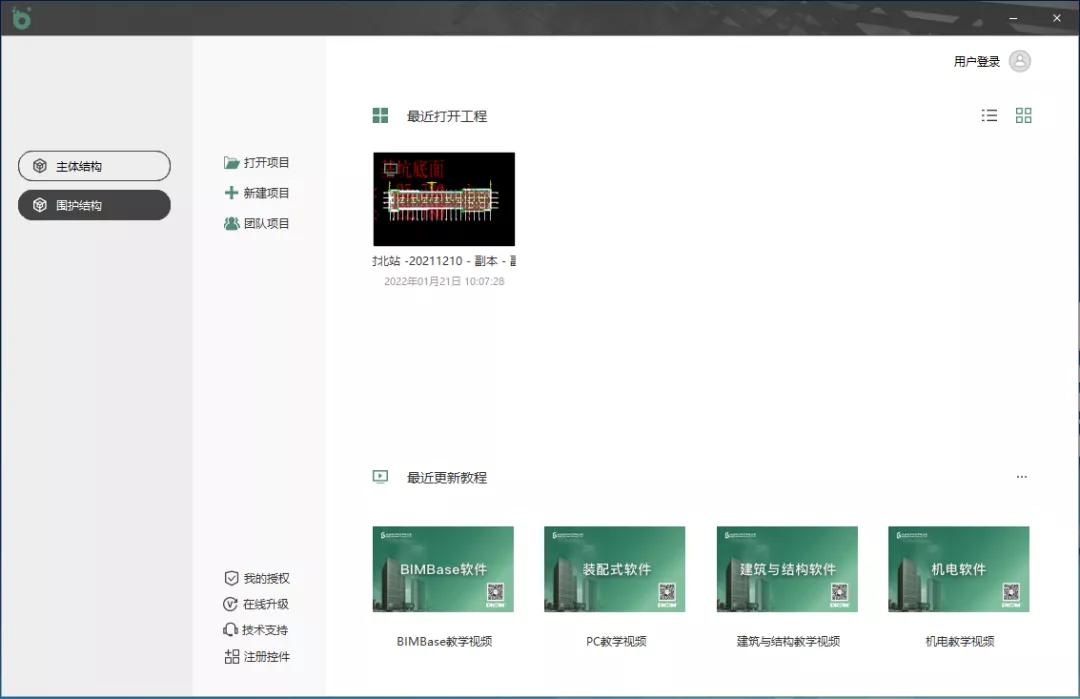This screenshot has width=1080, height=699.
Task: Switch recent projects to list view
Action: (x=989, y=115)
